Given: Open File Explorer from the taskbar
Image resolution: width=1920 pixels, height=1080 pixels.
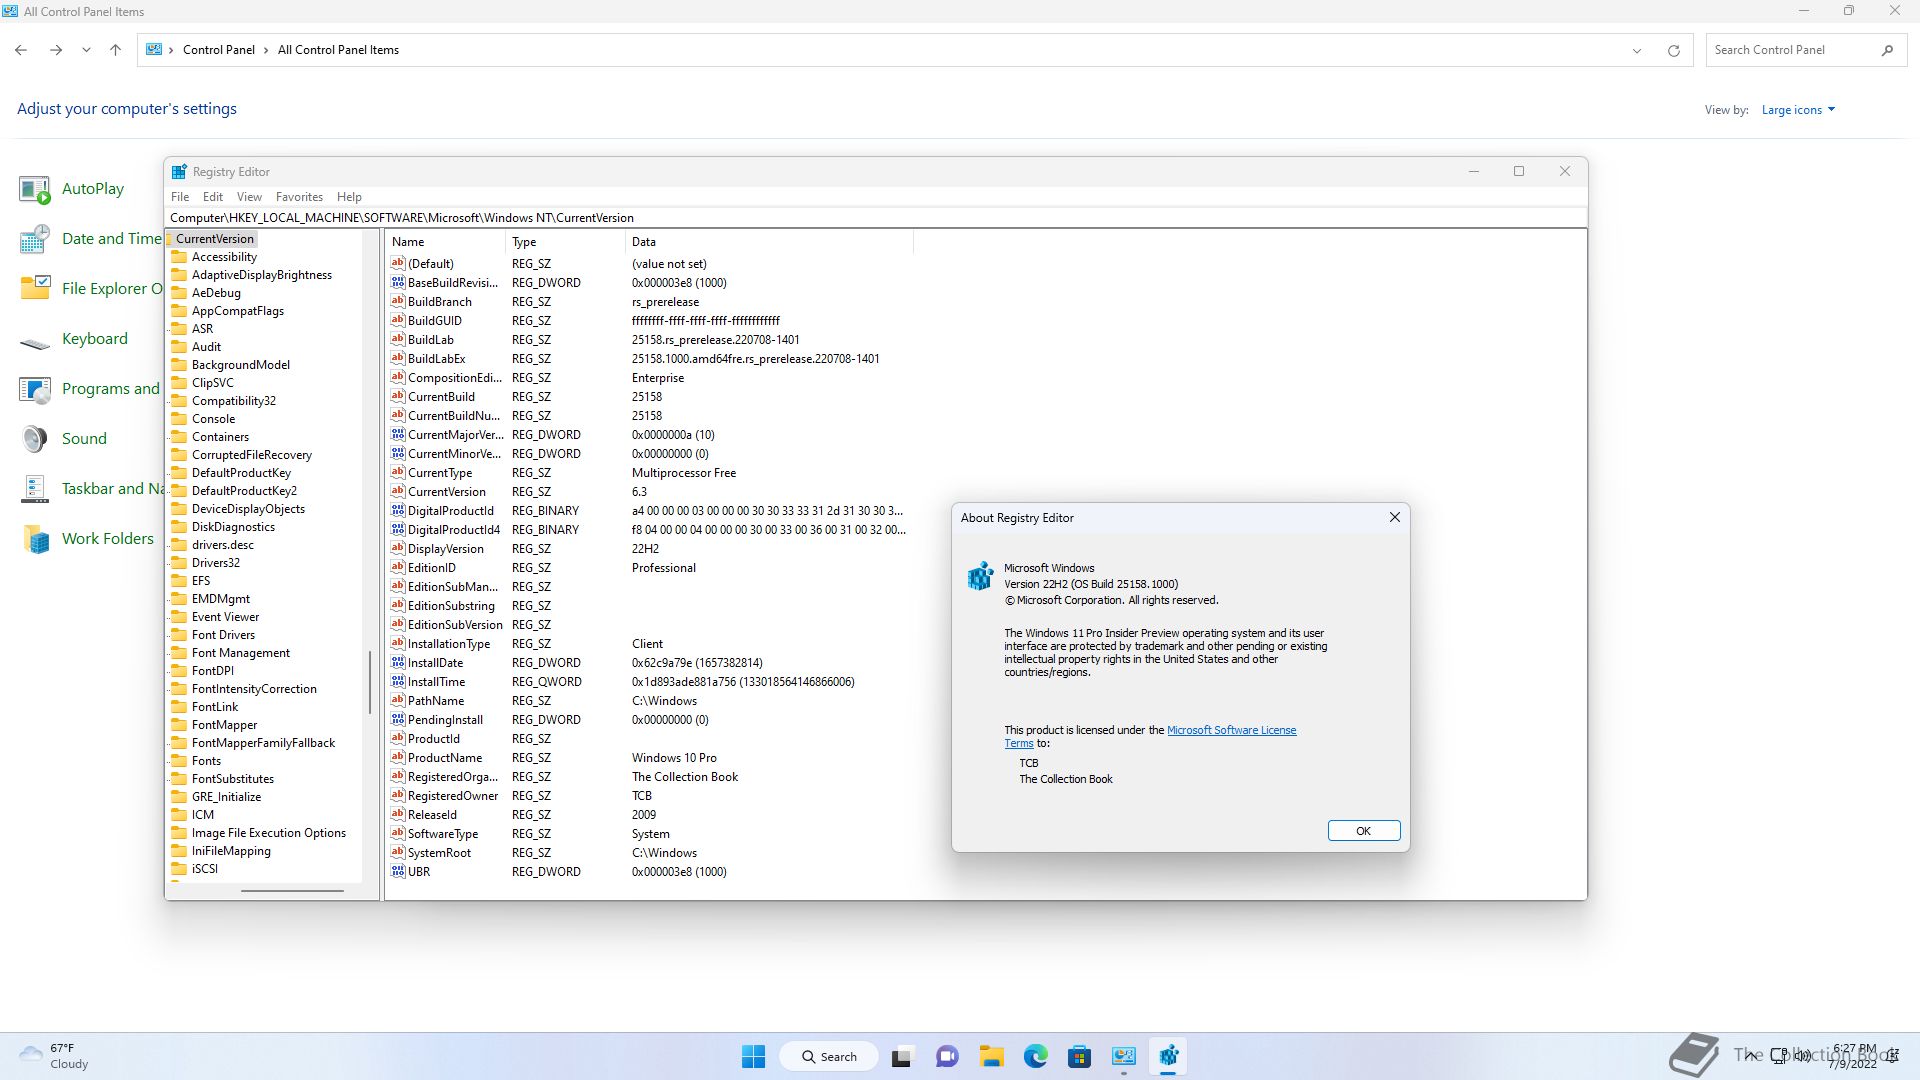Looking at the screenshot, I should 991,1056.
